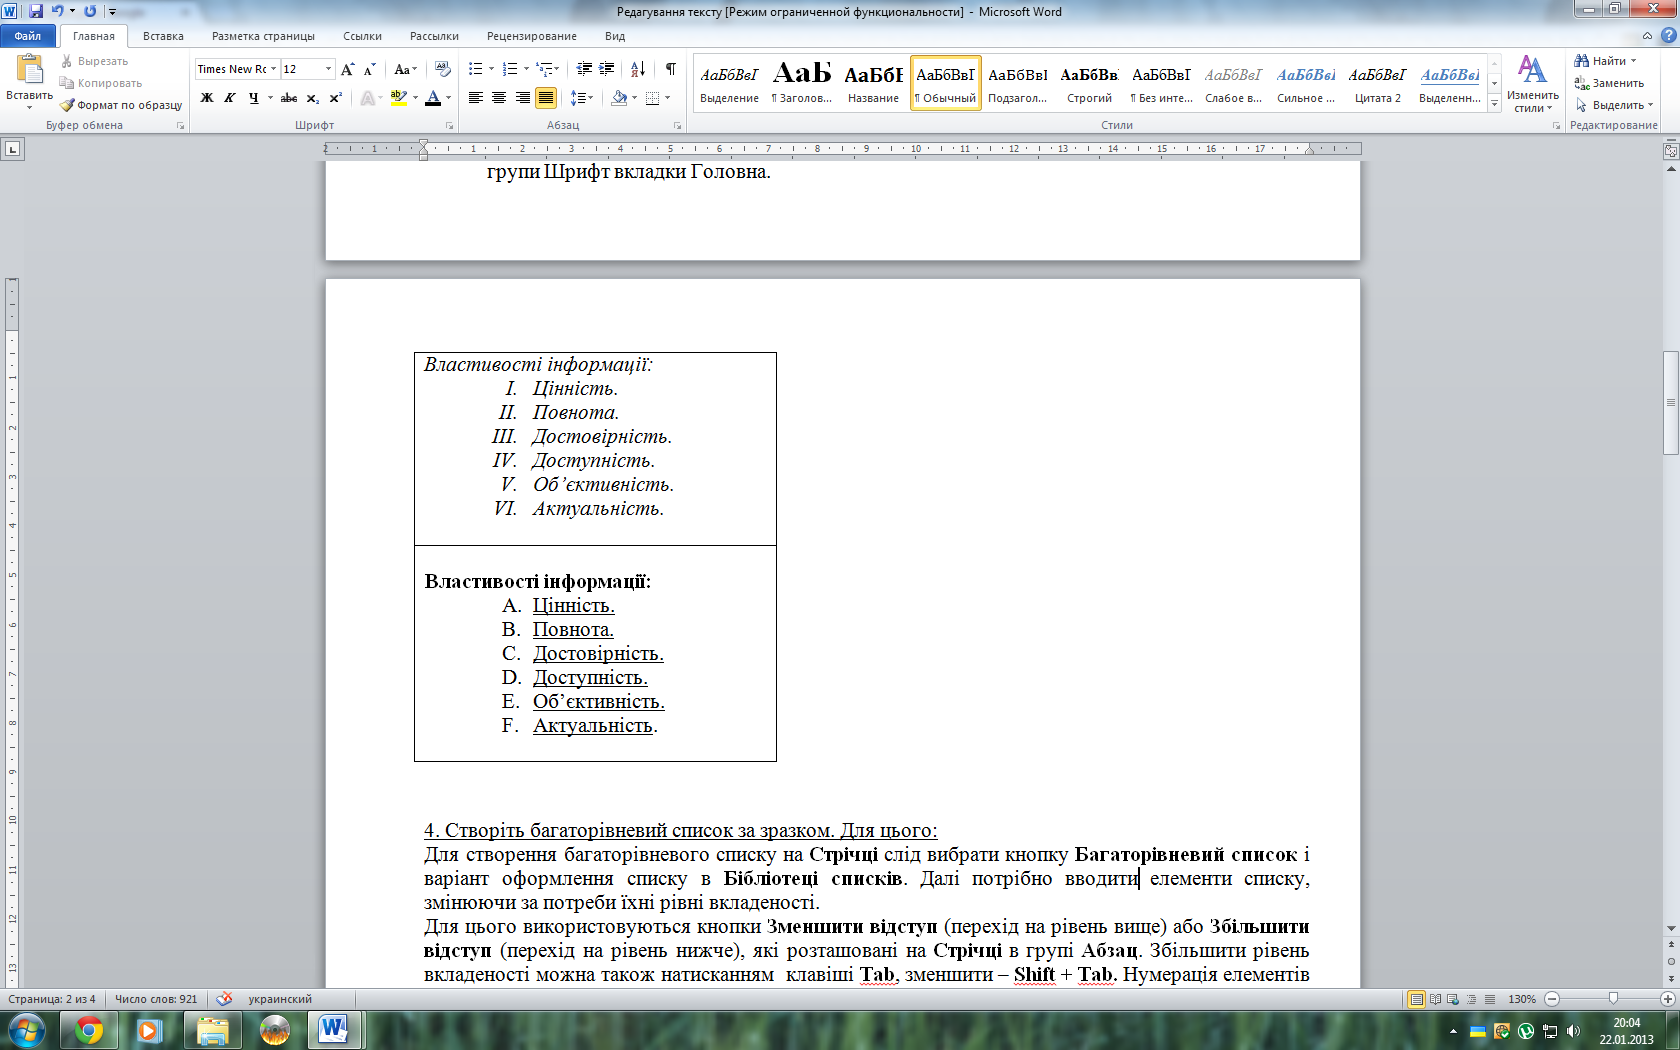Image resolution: width=1680 pixels, height=1050 pixels.
Task: Click the Cut (Вырезать) scissors icon
Action: (67, 61)
